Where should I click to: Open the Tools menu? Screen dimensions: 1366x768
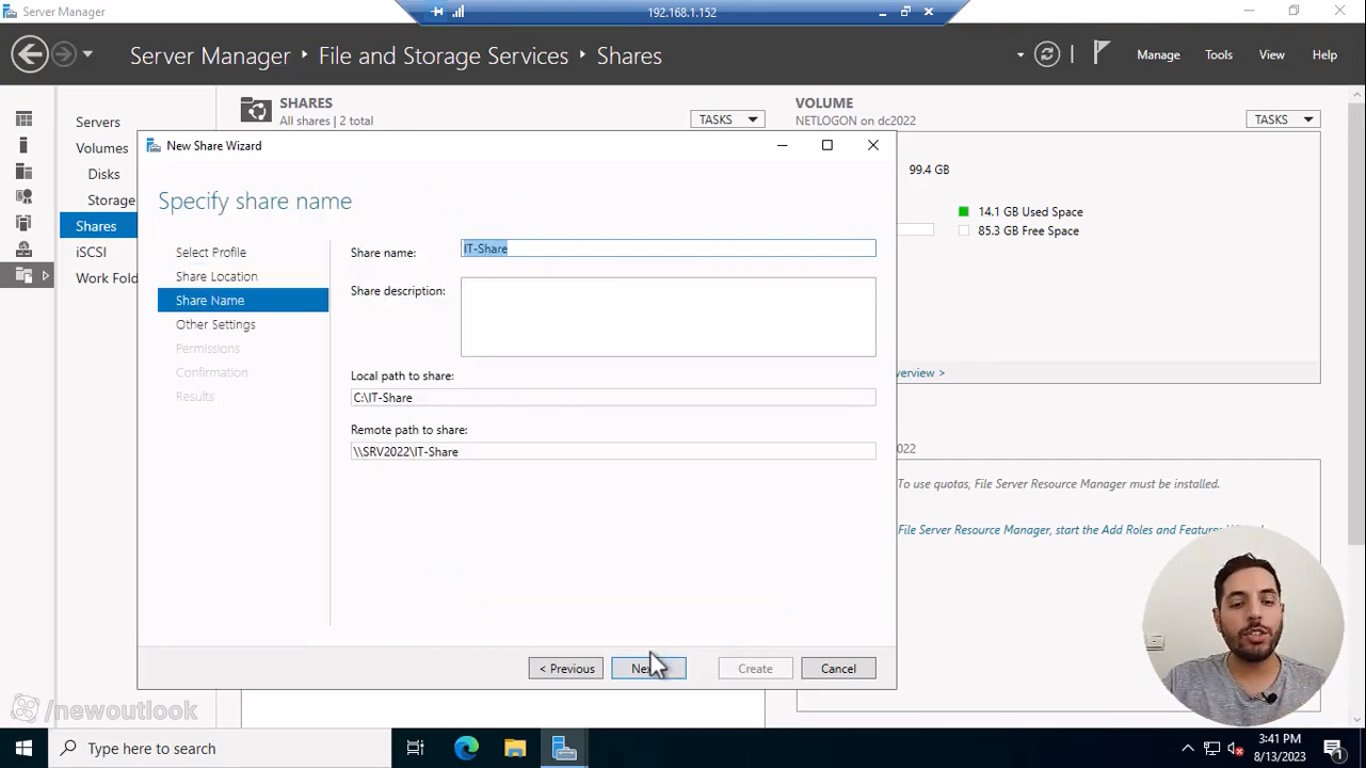(x=1219, y=55)
